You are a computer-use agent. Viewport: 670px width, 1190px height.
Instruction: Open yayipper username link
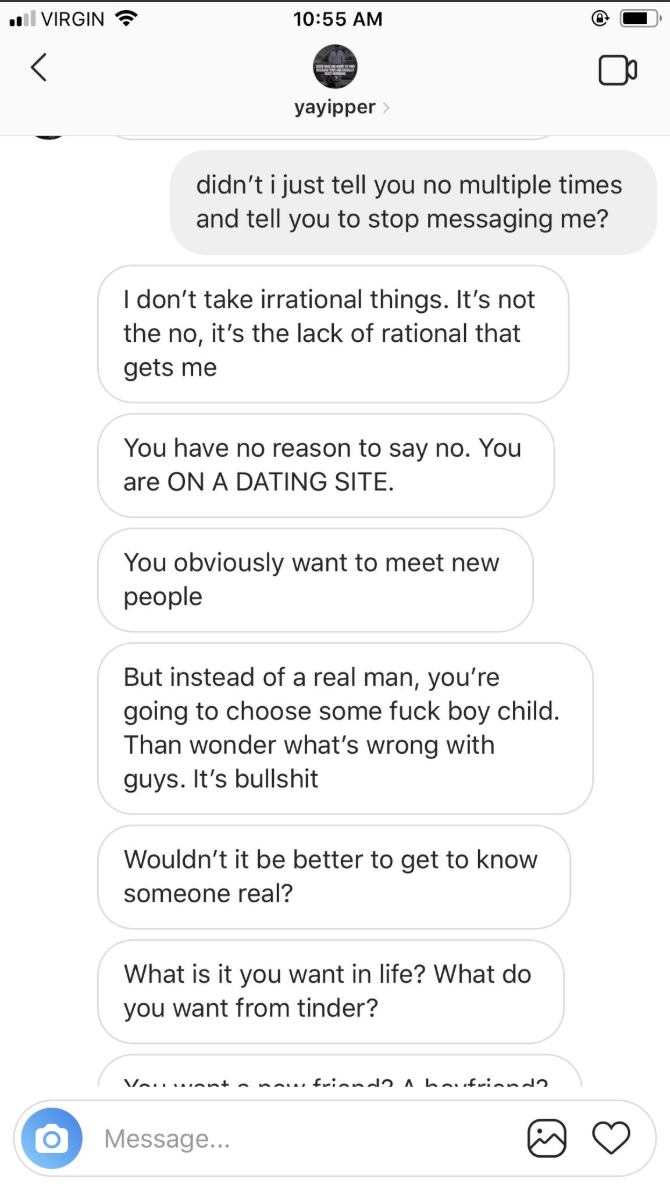click(334, 108)
